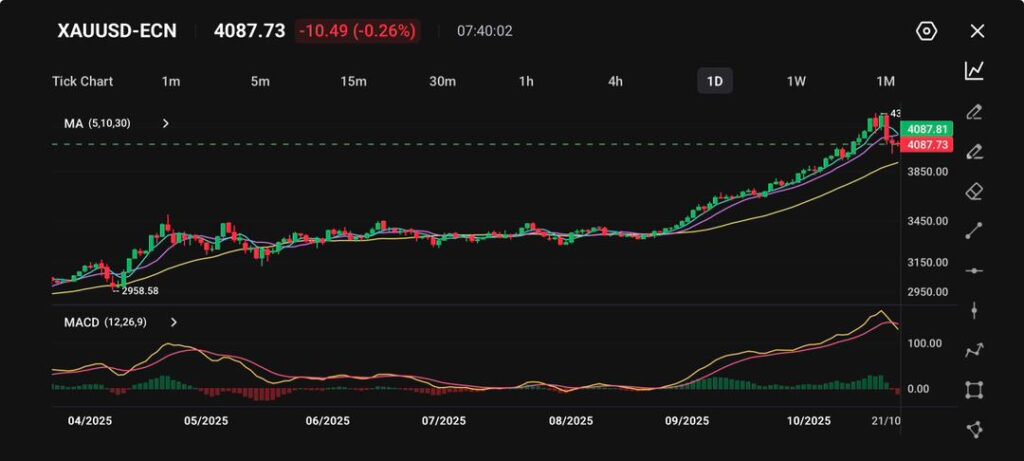This screenshot has height=461, width=1024.
Task: Select the eraser tool
Action: pyautogui.click(x=975, y=191)
